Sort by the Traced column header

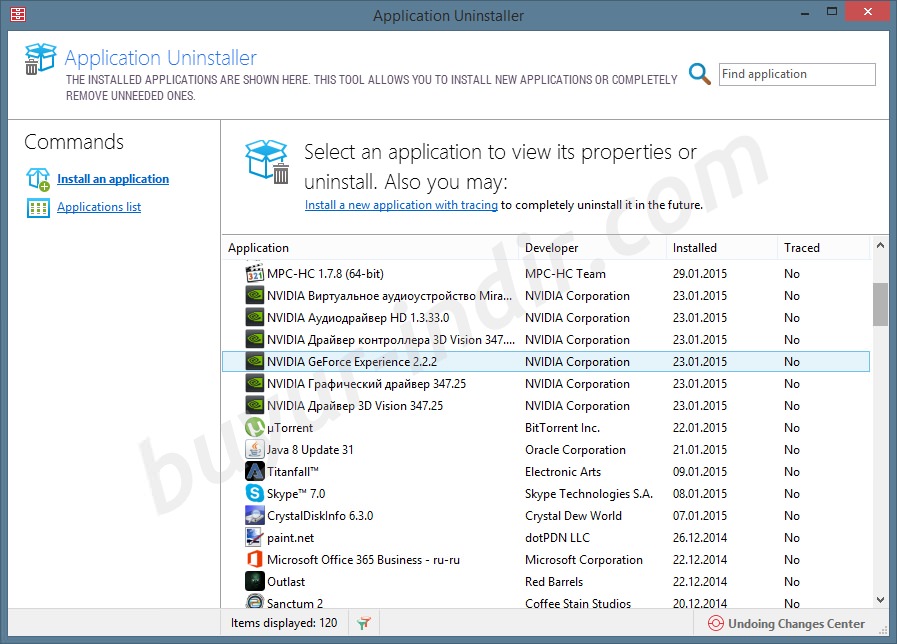(x=824, y=248)
